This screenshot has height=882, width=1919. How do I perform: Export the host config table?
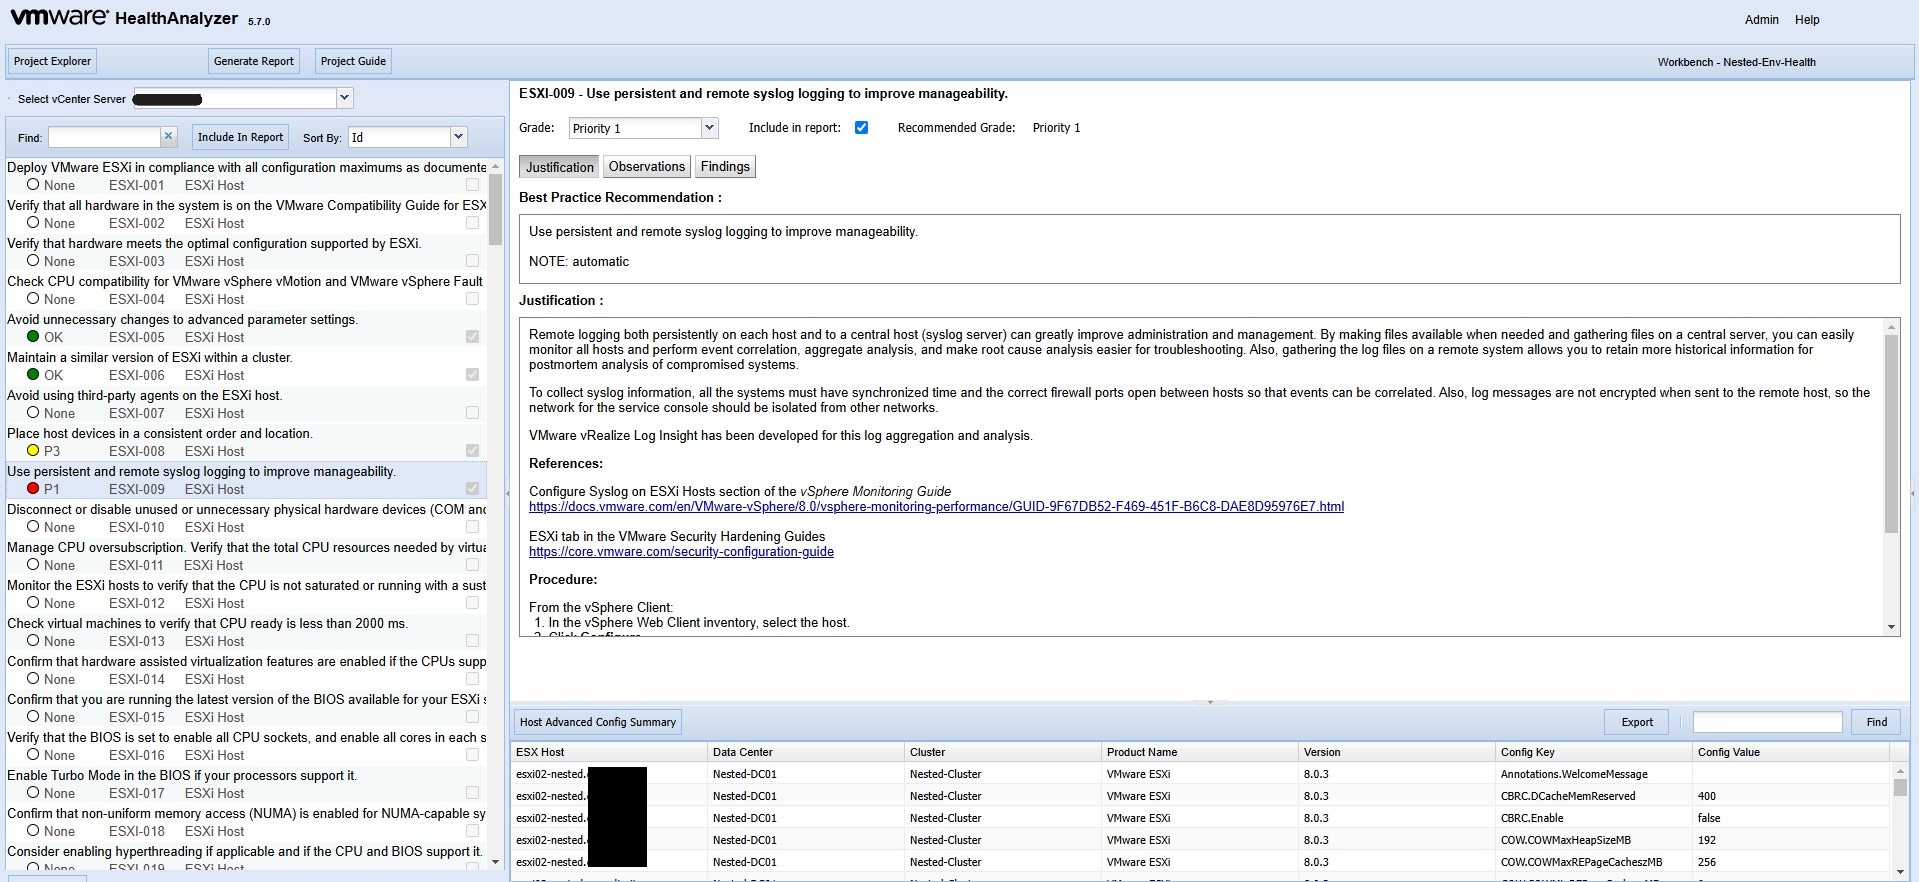[x=1637, y=722]
